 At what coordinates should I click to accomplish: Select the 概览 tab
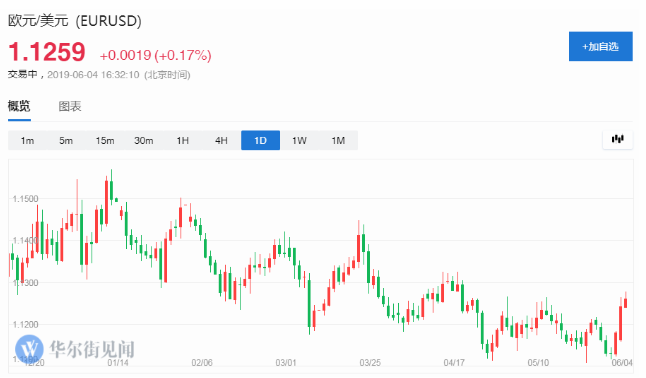click(x=19, y=106)
